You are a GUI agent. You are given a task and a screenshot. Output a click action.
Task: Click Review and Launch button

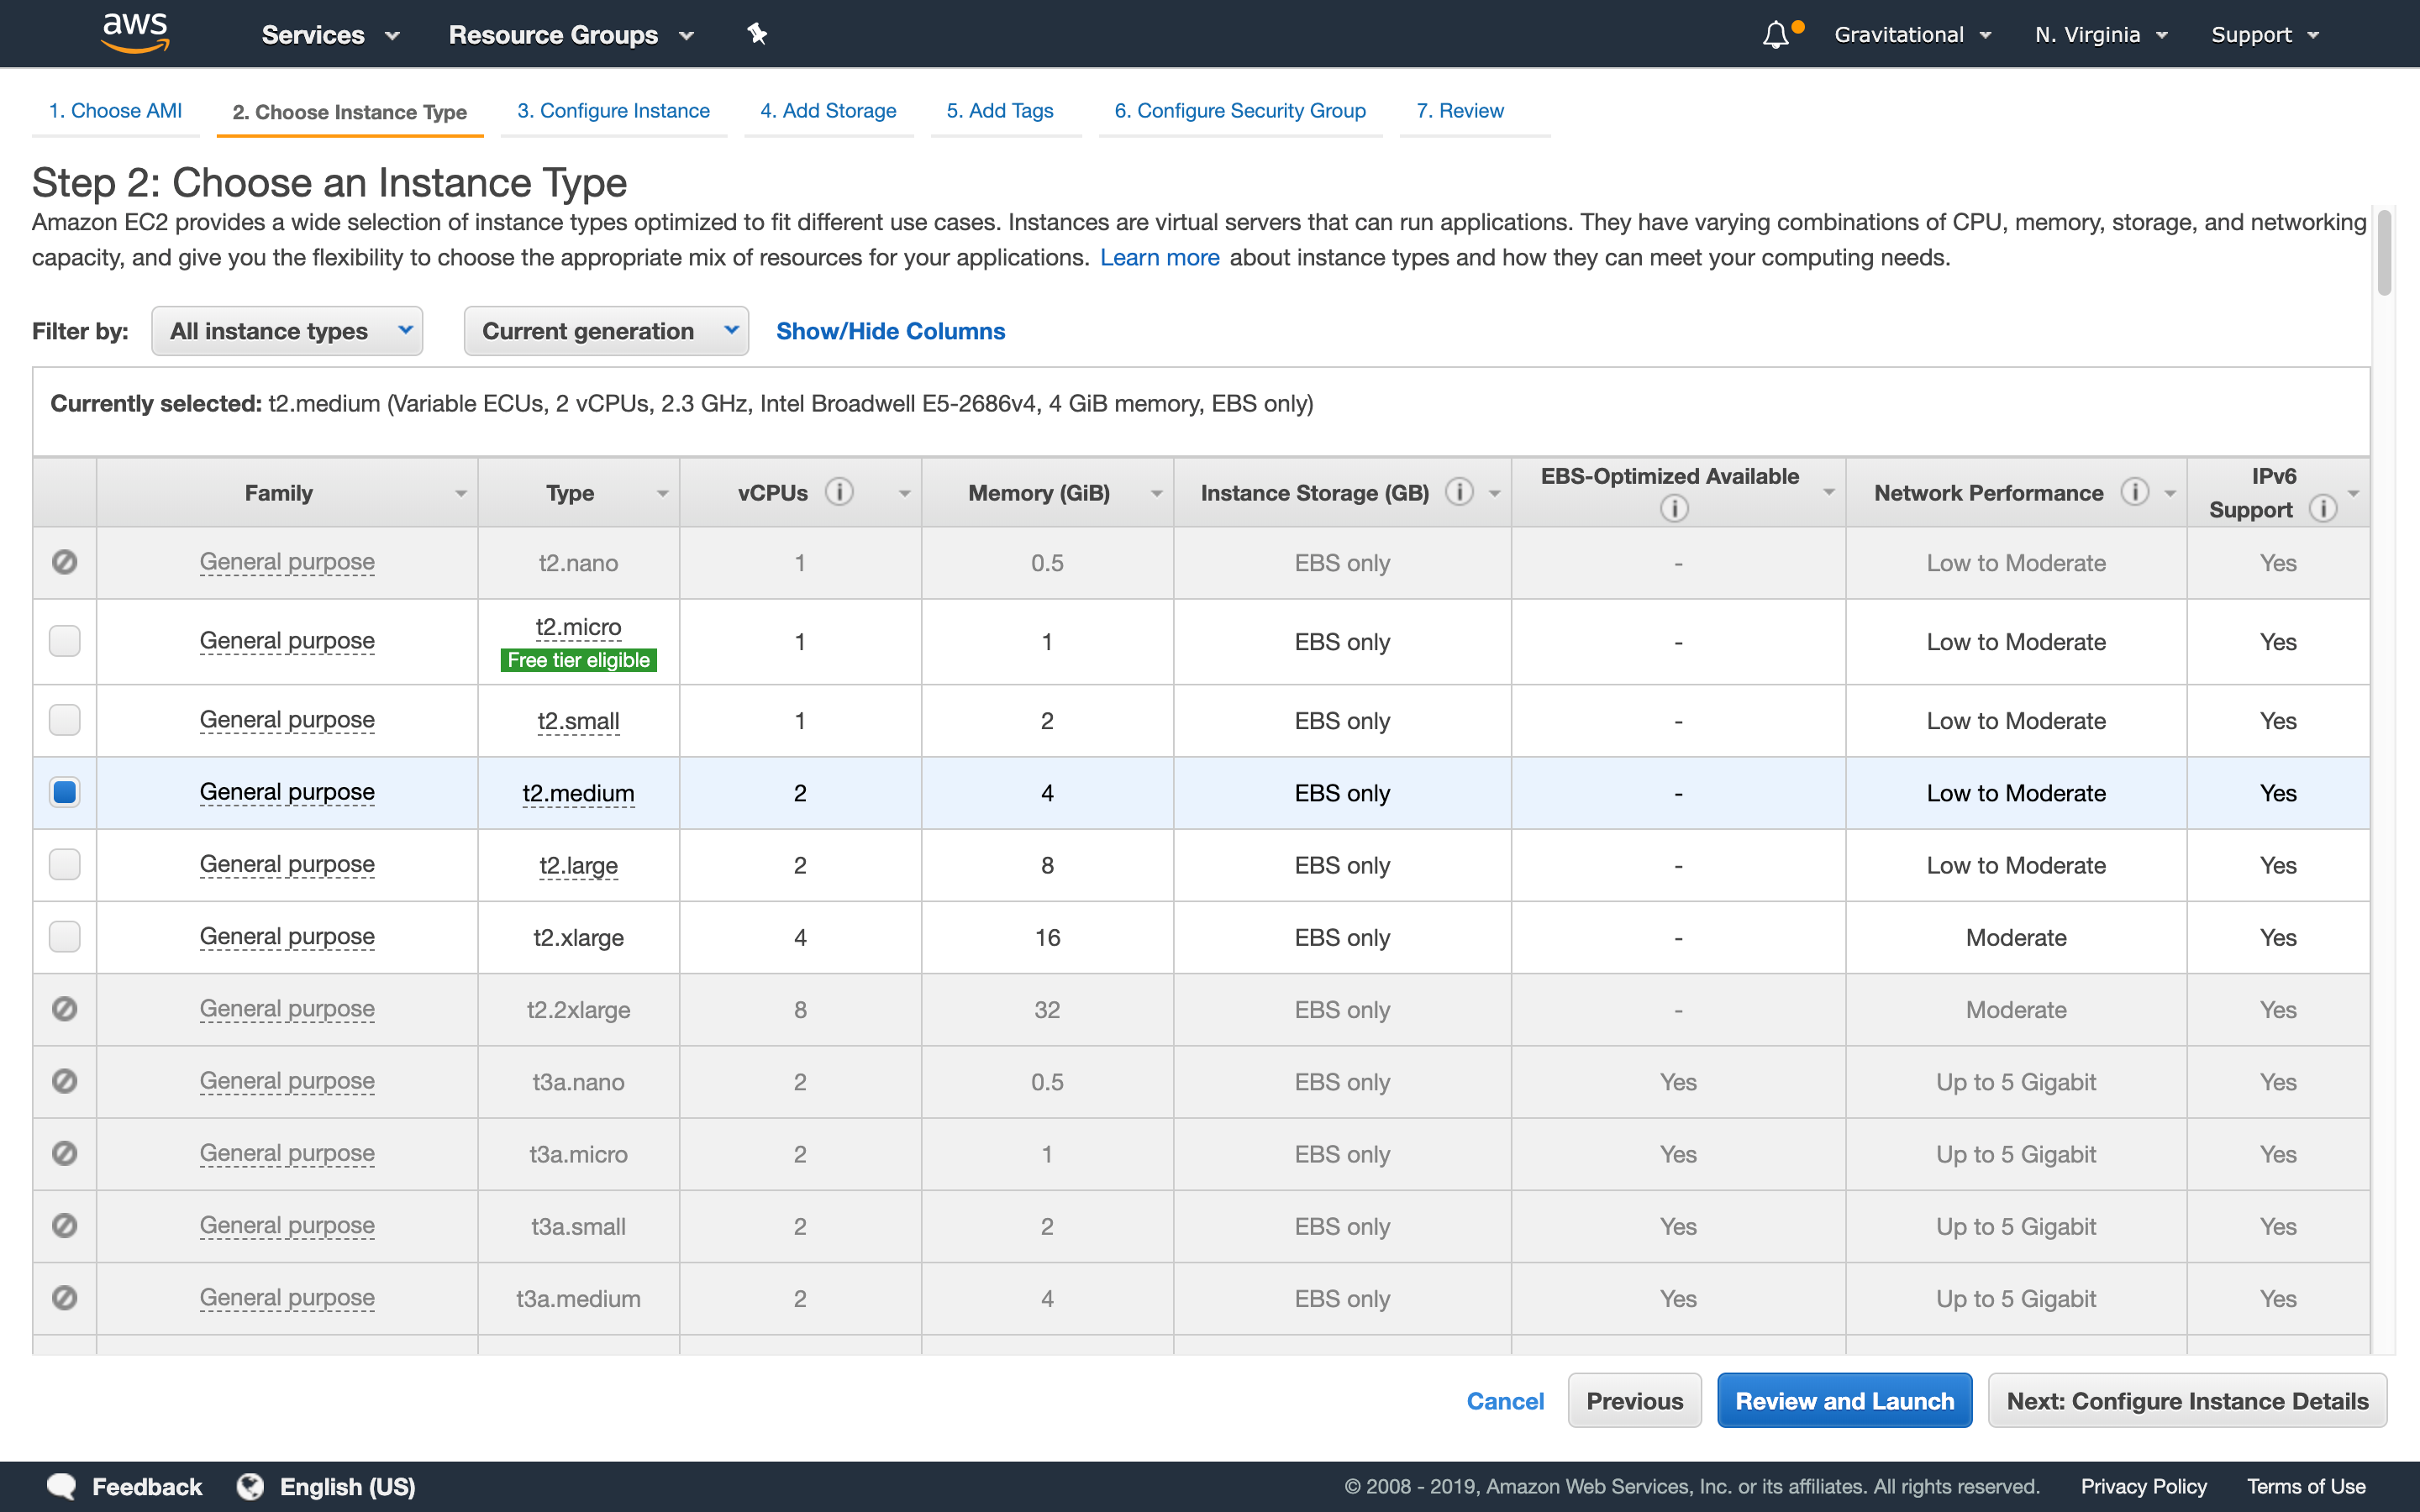coord(1844,1400)
